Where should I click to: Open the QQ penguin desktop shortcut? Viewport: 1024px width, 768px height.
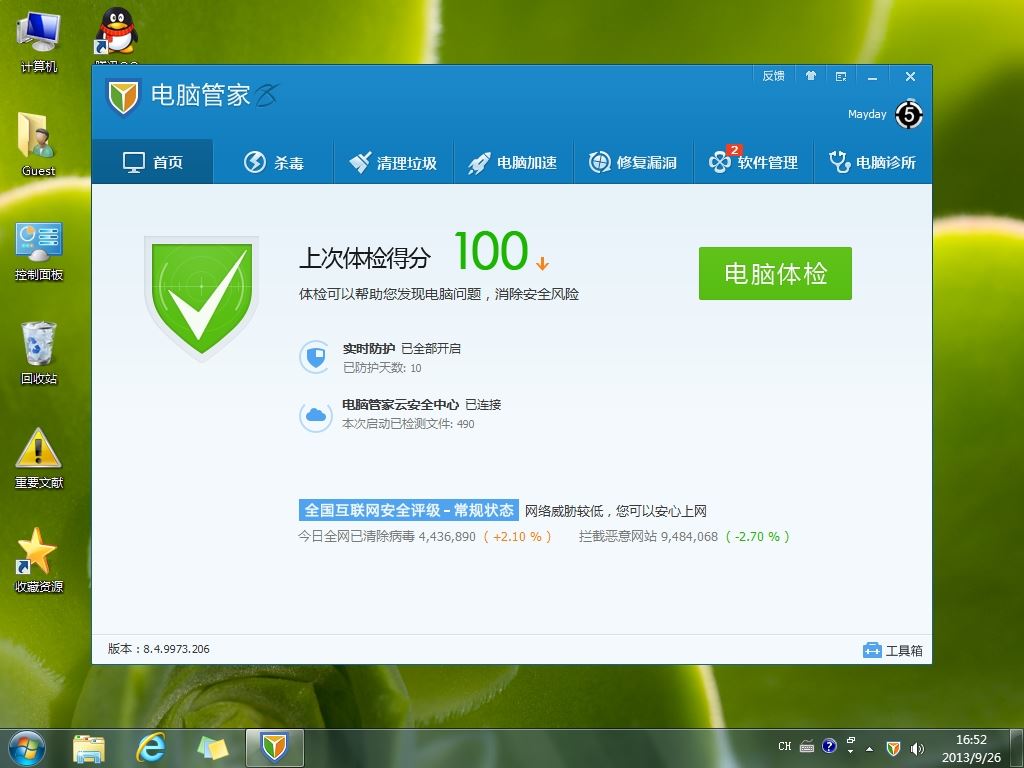click(x=116, y=35)
